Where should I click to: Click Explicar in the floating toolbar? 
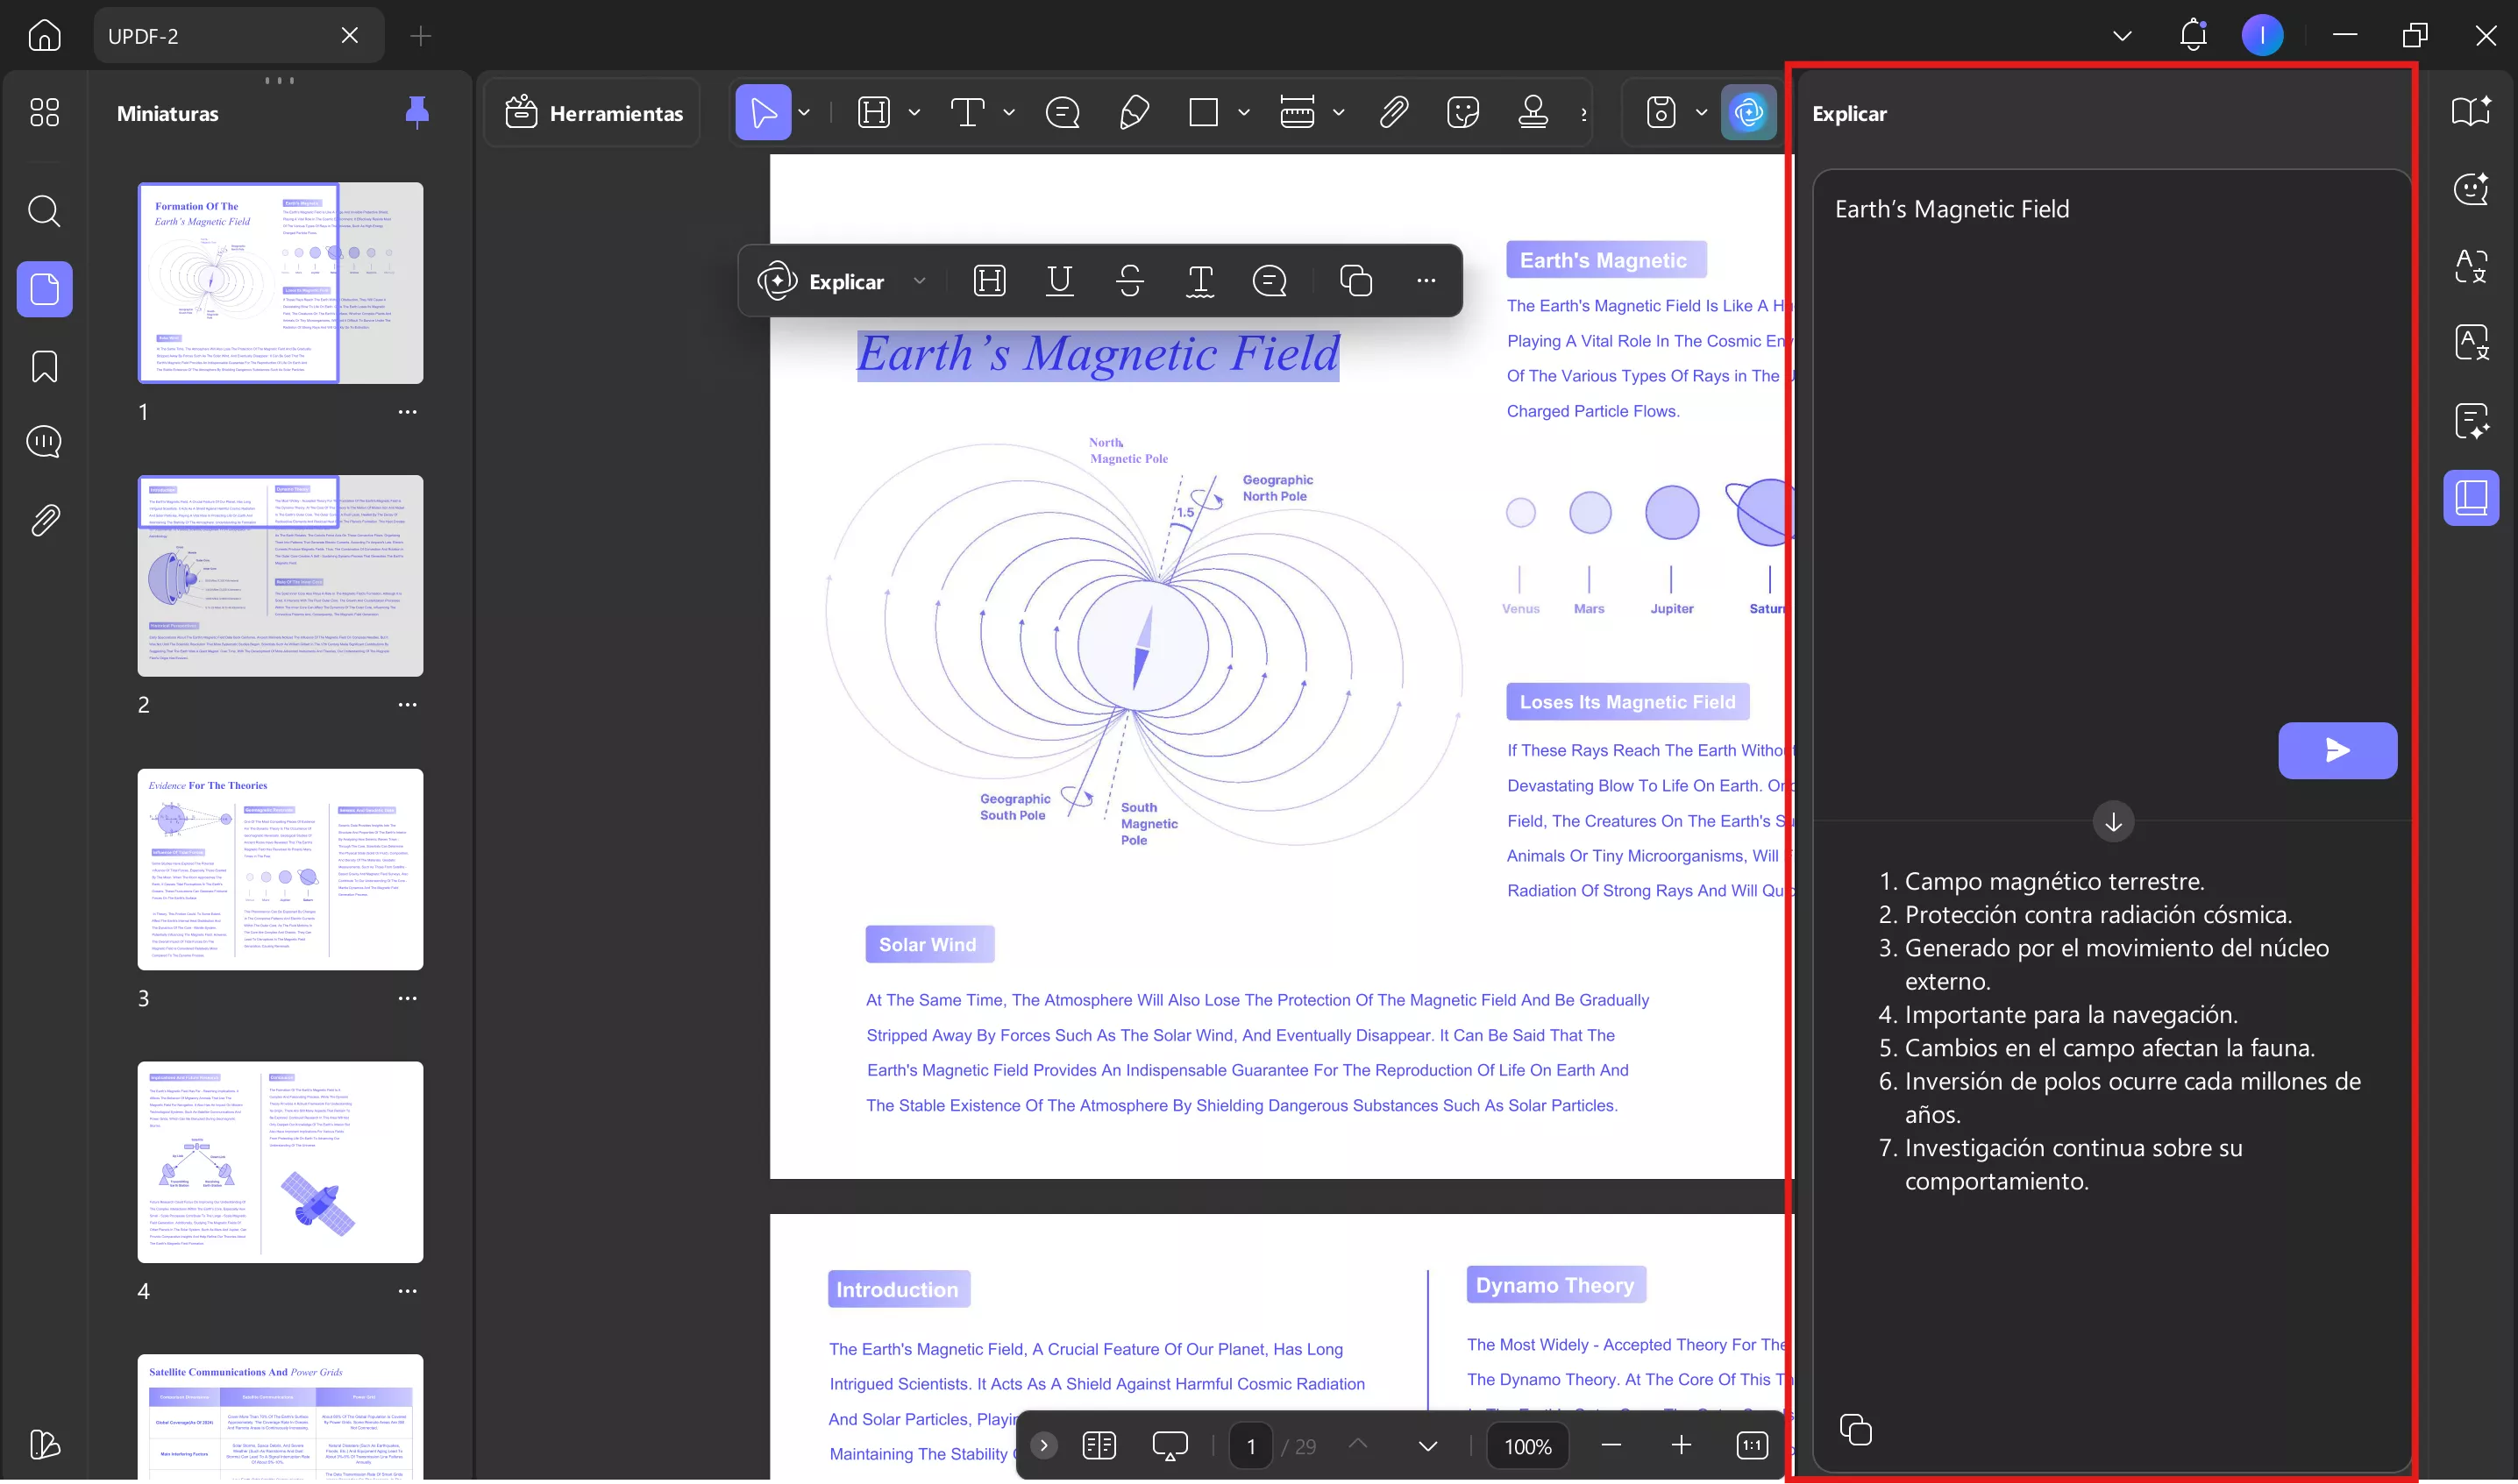[821, 281]
